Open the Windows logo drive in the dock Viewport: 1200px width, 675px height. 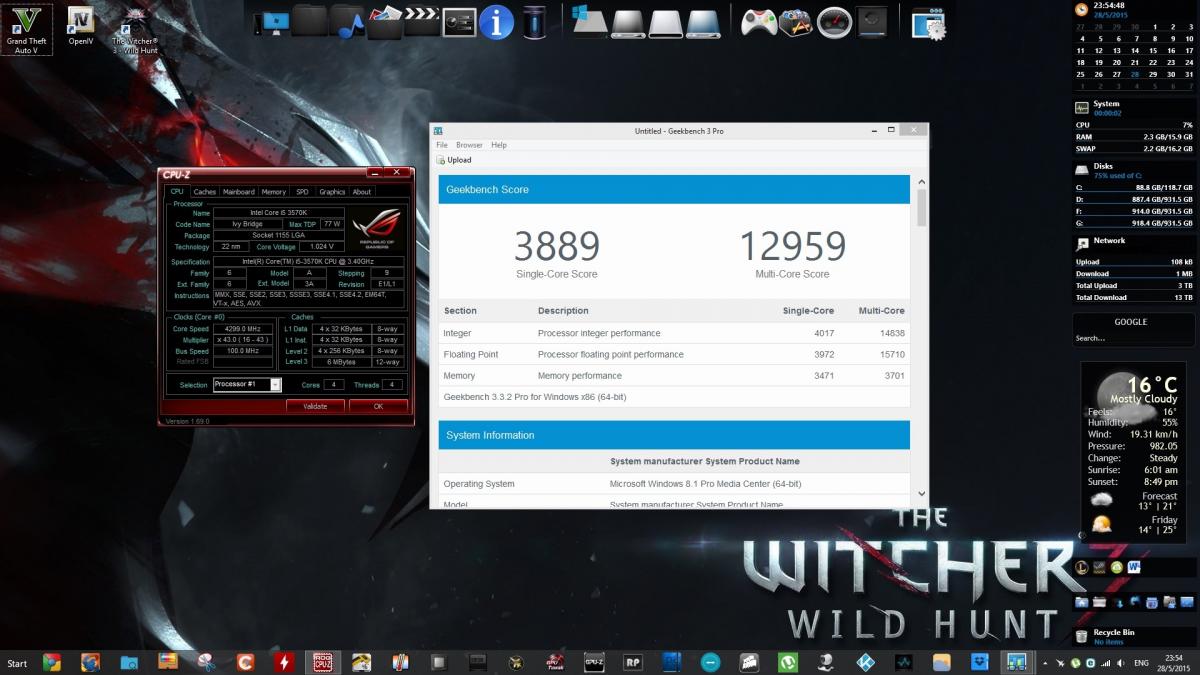point(589,22)
